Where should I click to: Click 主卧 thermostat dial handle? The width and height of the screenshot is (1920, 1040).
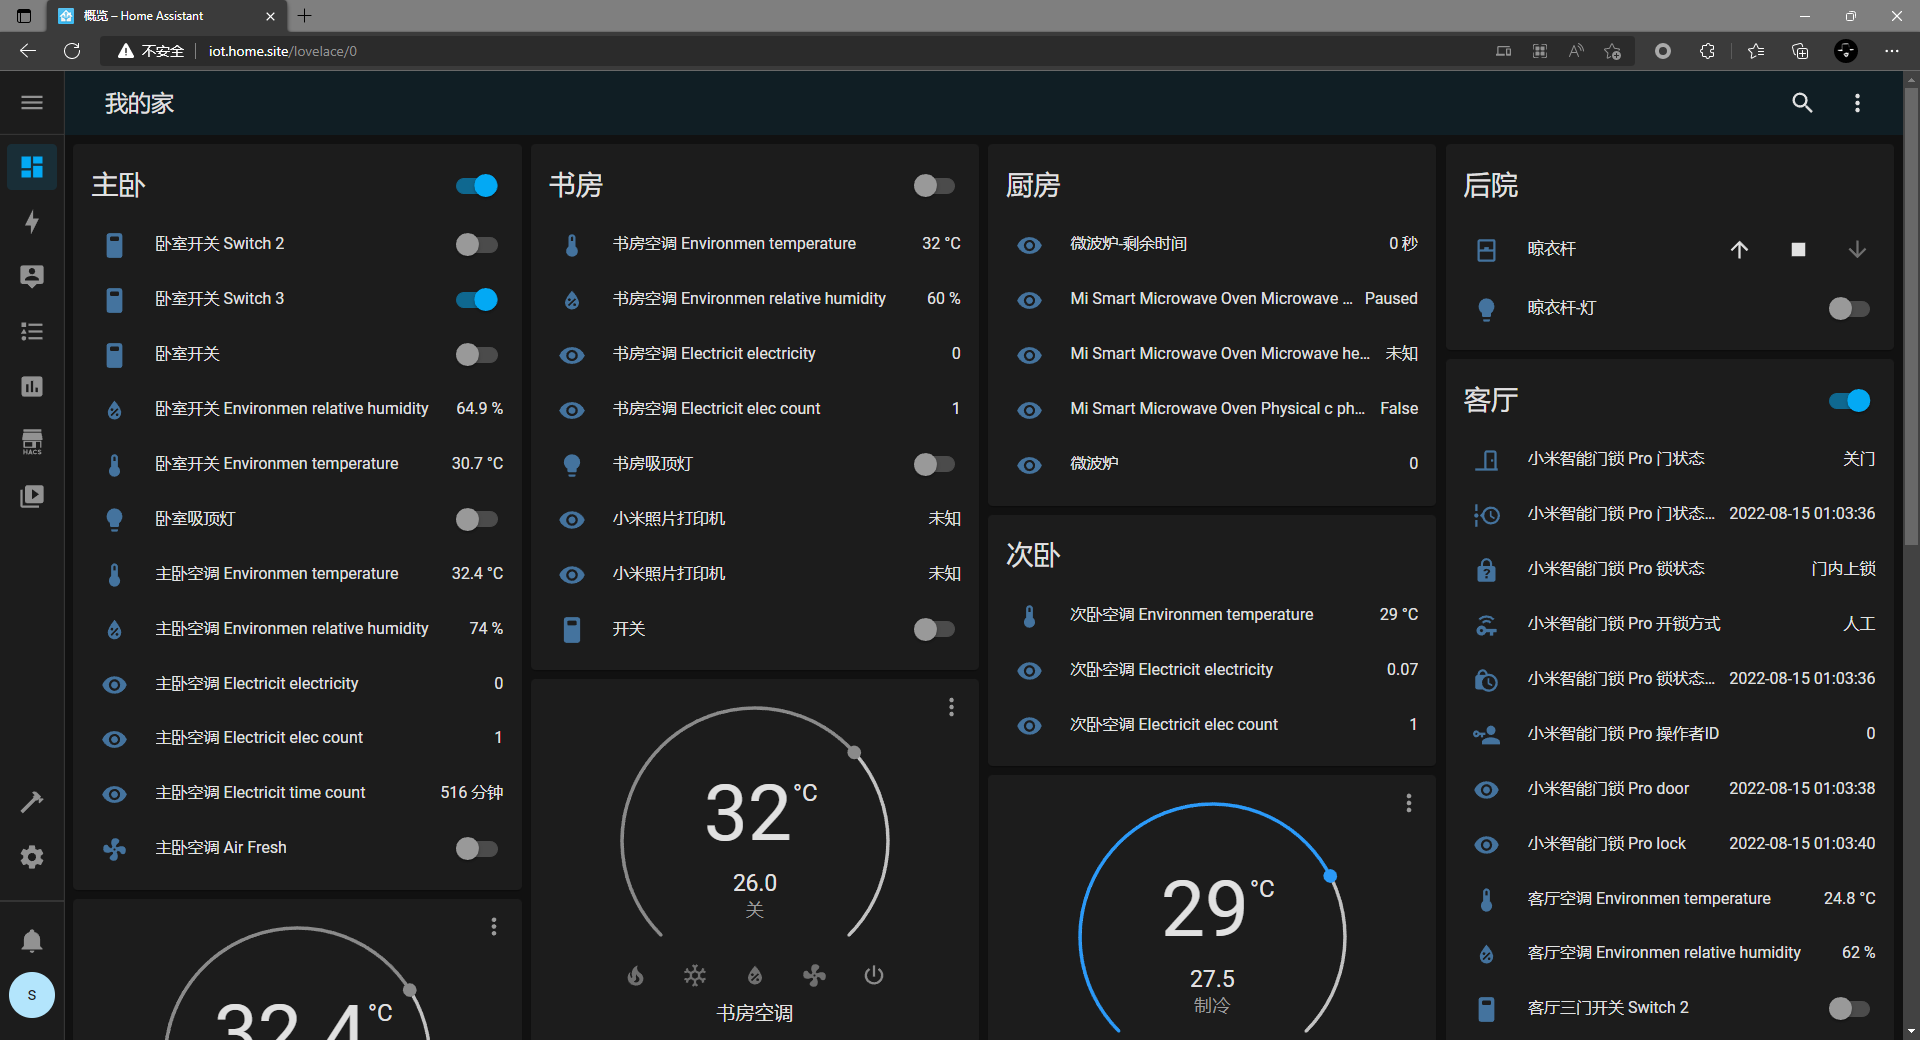pyautogui.click(x=409, y=990)
